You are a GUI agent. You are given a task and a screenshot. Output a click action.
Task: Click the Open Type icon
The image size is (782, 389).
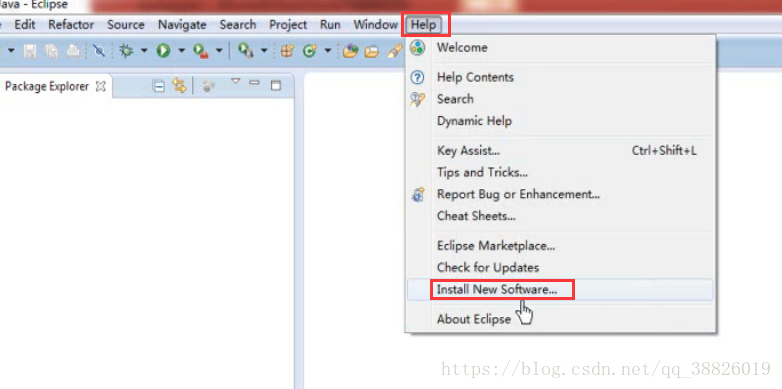coord(351,50)
